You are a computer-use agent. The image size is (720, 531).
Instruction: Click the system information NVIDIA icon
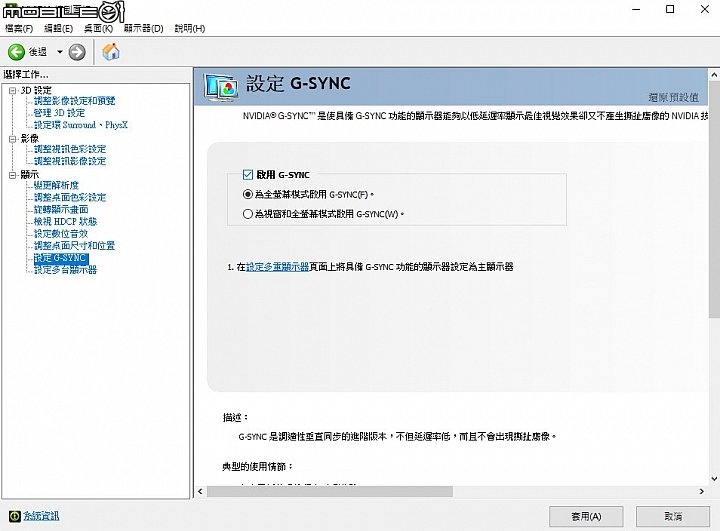15,516
